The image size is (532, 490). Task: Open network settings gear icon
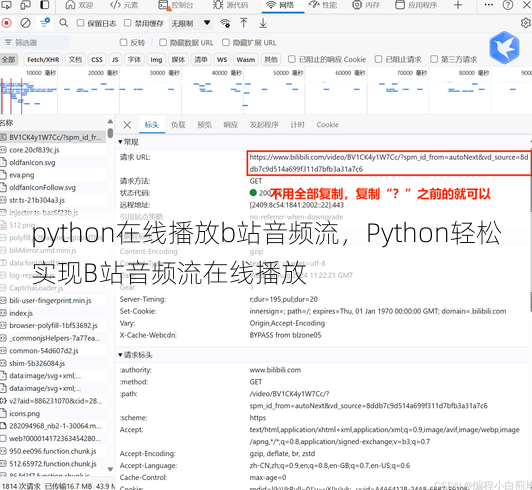(x=526, y=23)
